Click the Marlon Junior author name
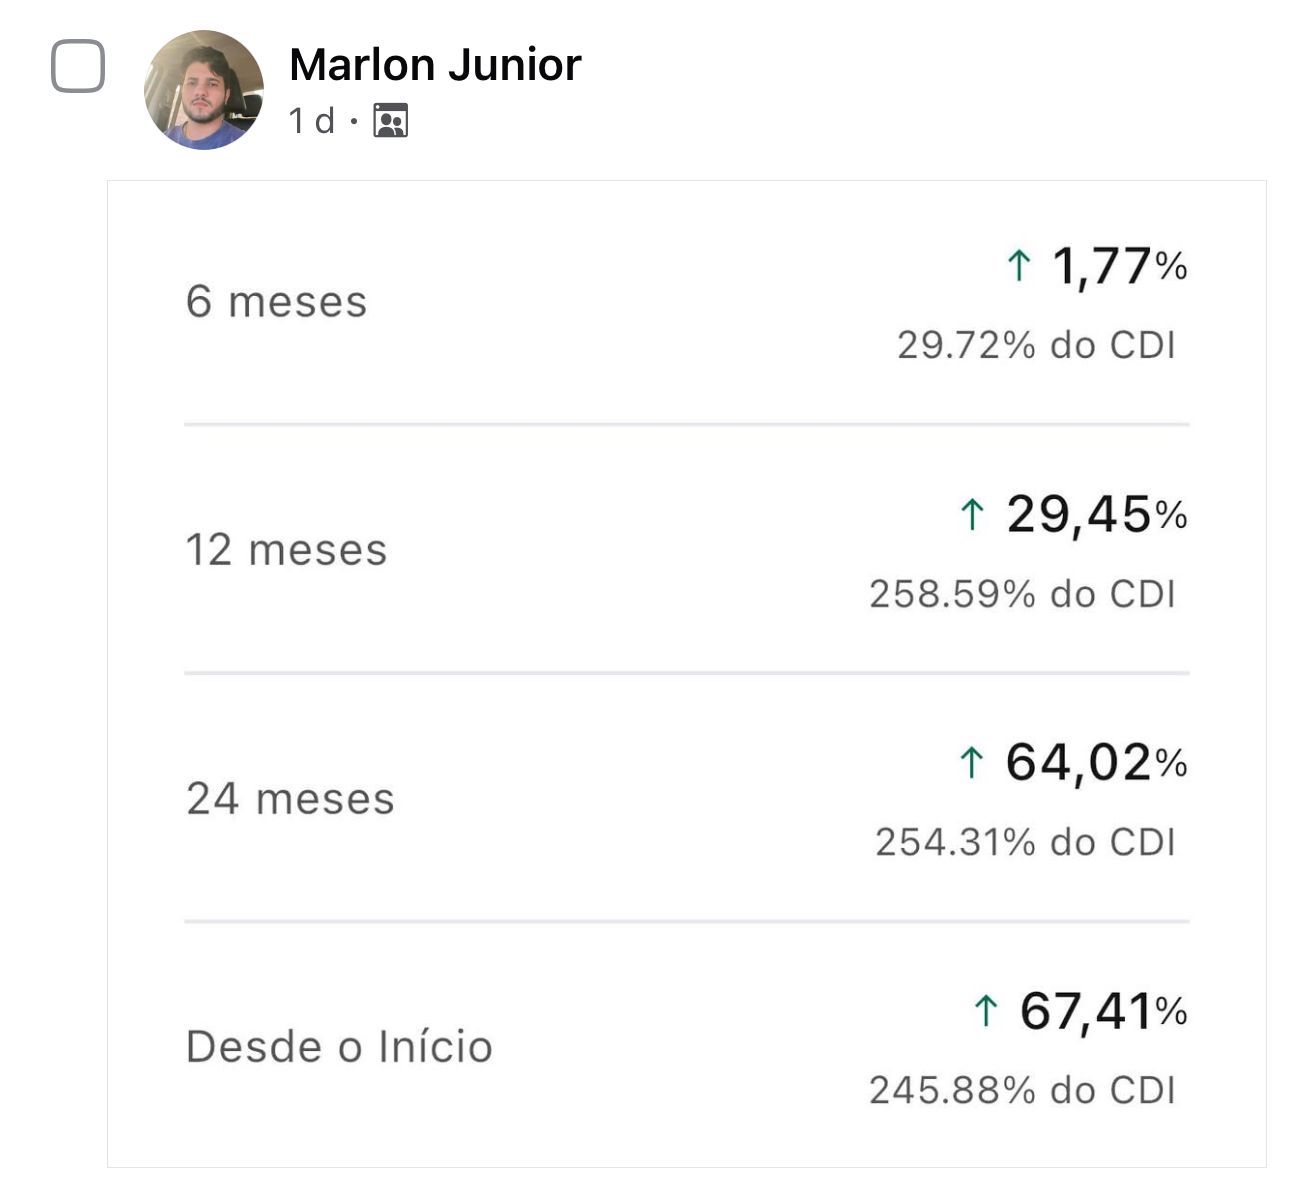The image size is (1290, 1192). [x=435, y=66]
